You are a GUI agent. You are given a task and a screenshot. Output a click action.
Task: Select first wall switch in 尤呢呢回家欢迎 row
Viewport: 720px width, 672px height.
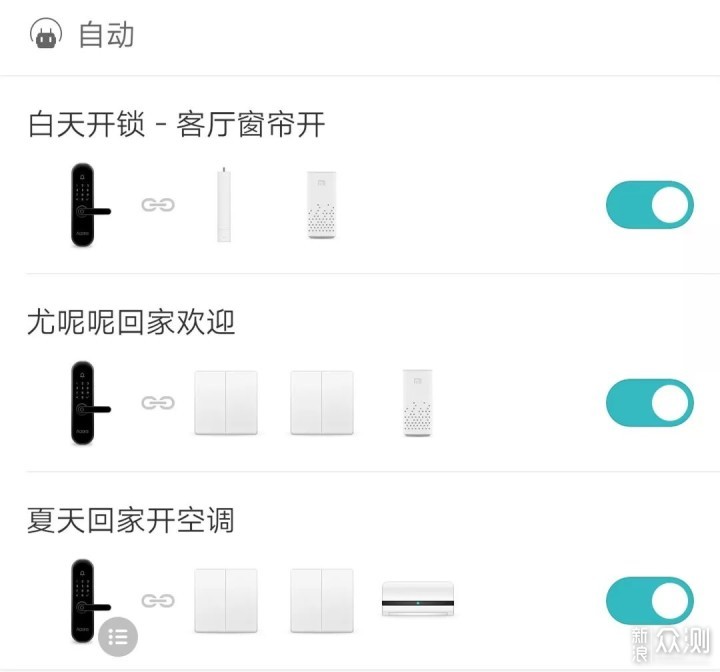coord(225,403)
